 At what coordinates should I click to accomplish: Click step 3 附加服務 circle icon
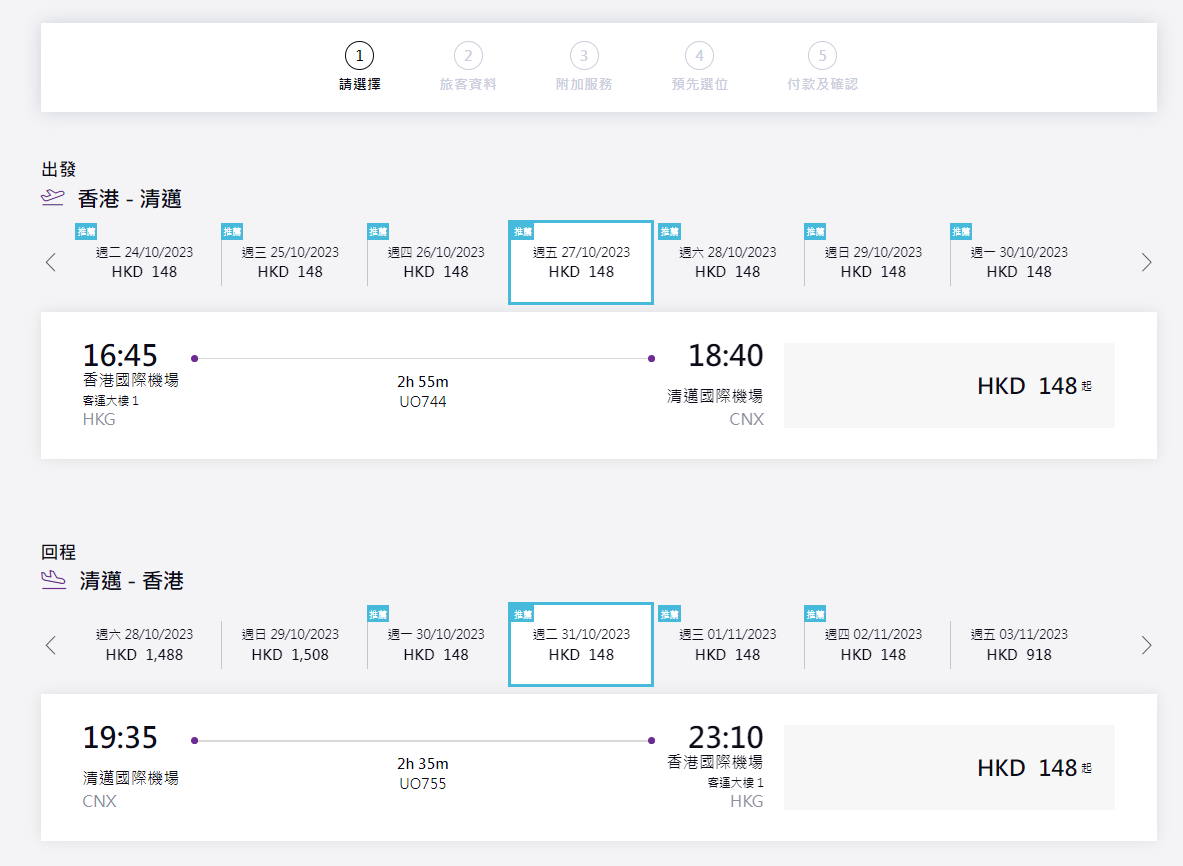pos(584,56)
